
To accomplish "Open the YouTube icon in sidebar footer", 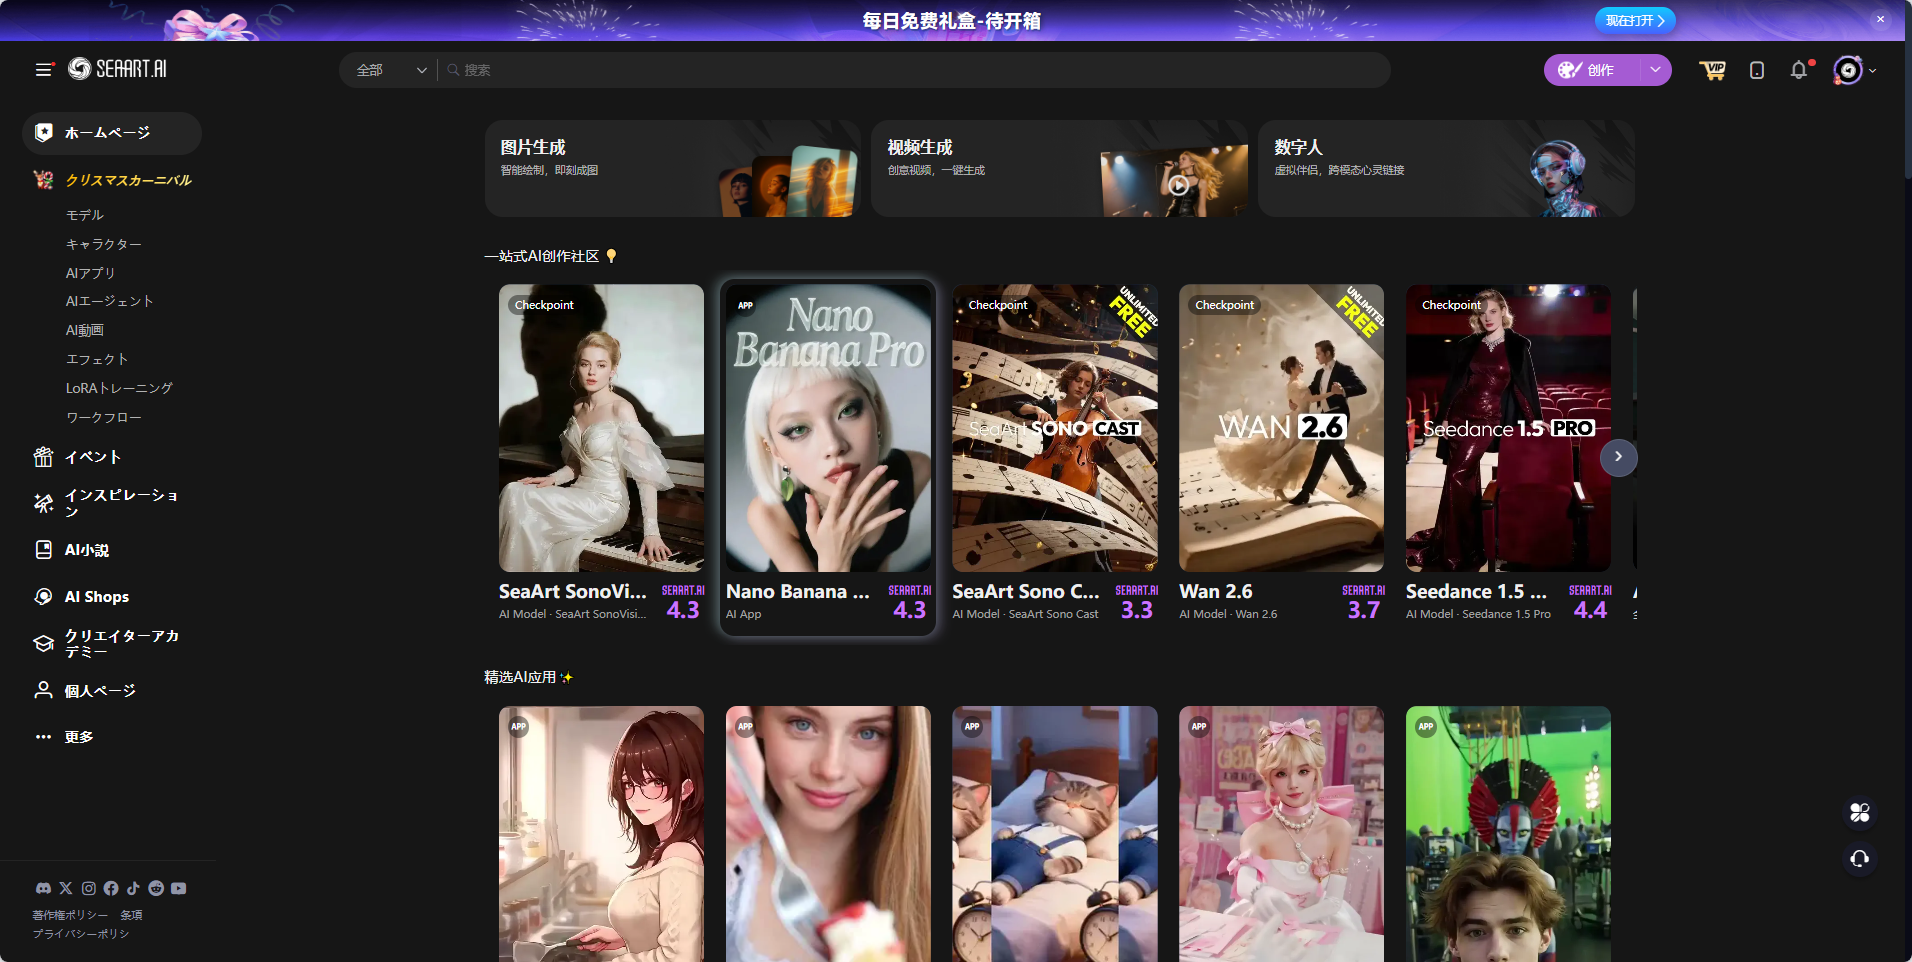I will coord(178,888).
